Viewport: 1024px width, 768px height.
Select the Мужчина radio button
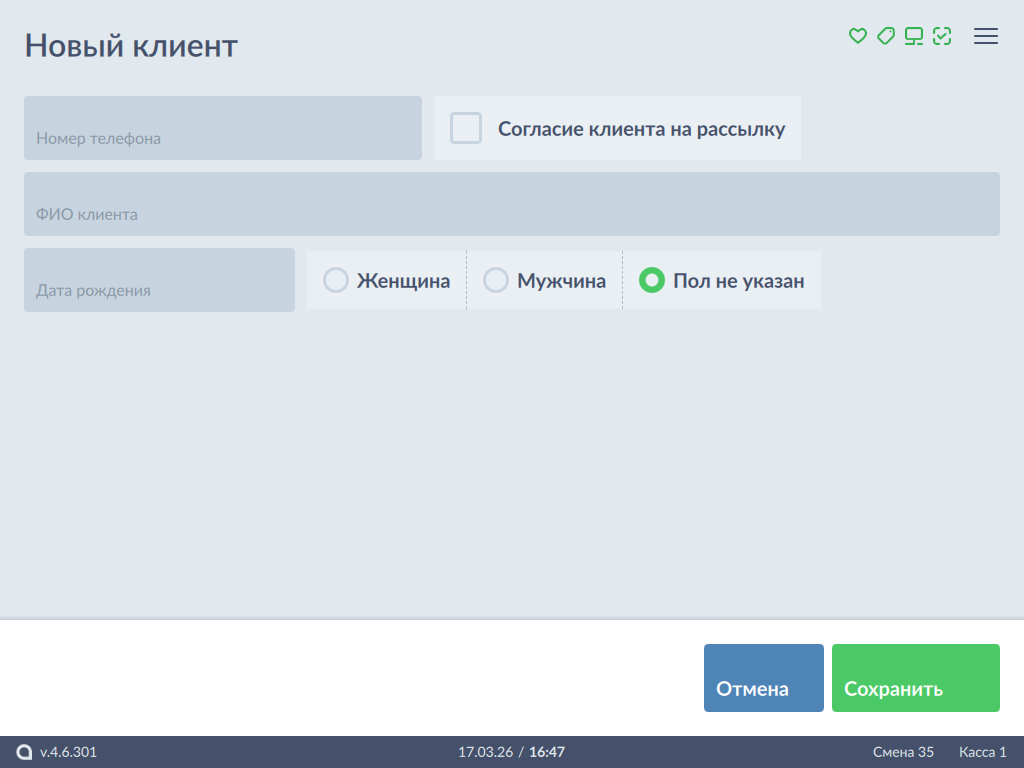(x=496, y=280)
